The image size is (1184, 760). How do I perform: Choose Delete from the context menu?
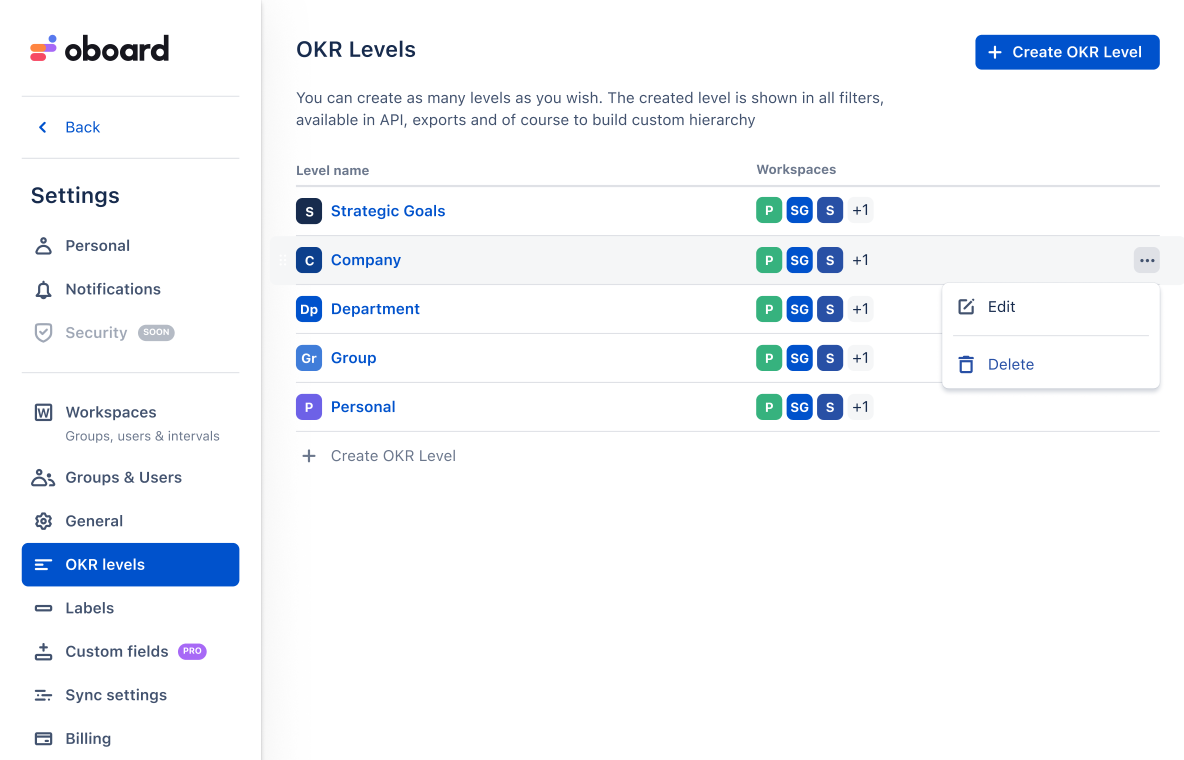pos(1051,364)
